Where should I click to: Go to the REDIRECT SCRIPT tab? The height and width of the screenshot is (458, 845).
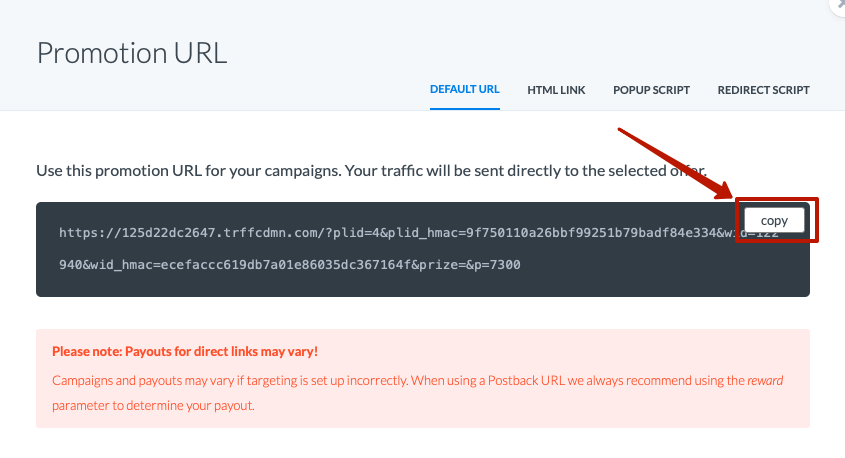(x=764, y=90)
